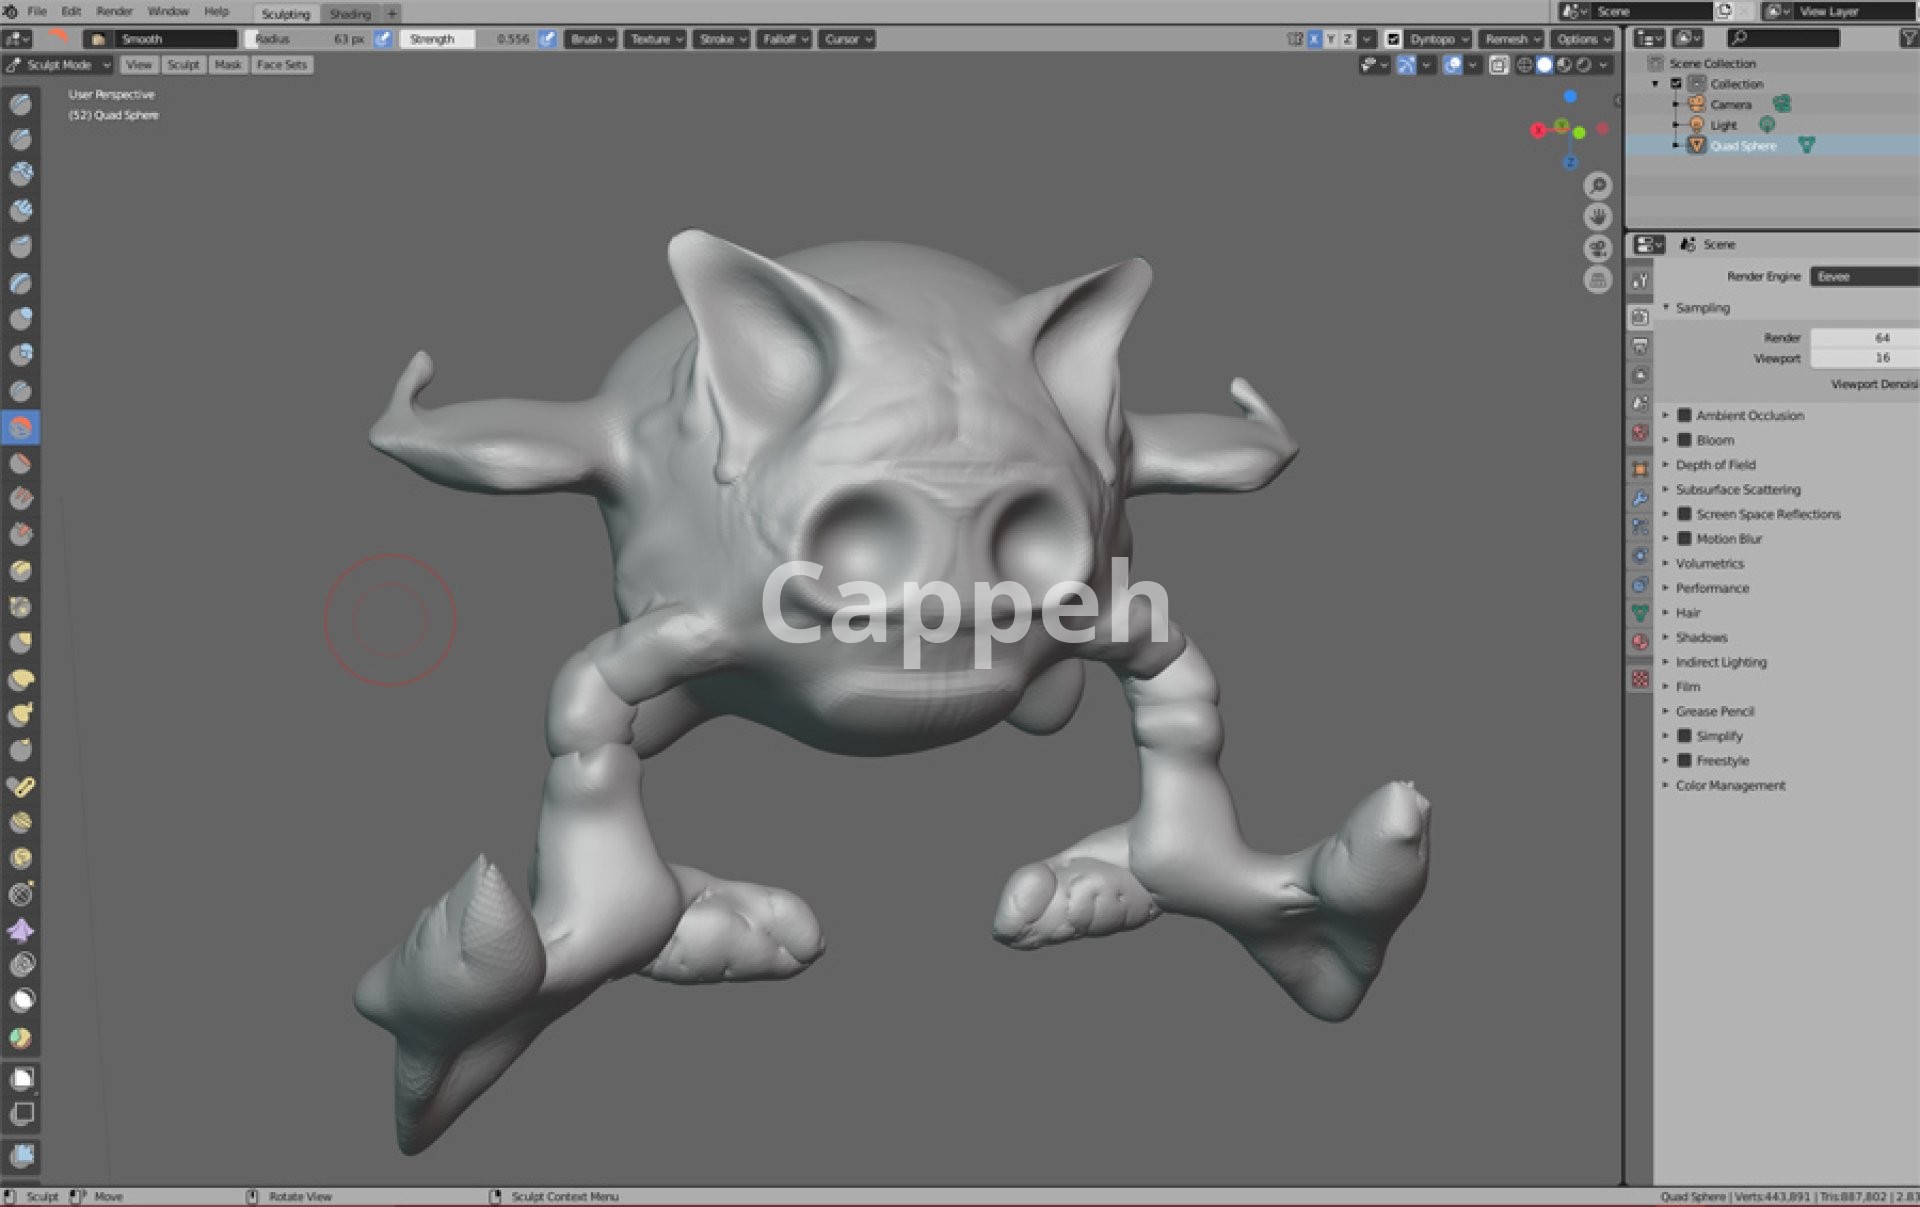Select the Annotate tool at toolbar bottom
This screenshot has width=1920, height=1207.
[x=21, y=1155]
